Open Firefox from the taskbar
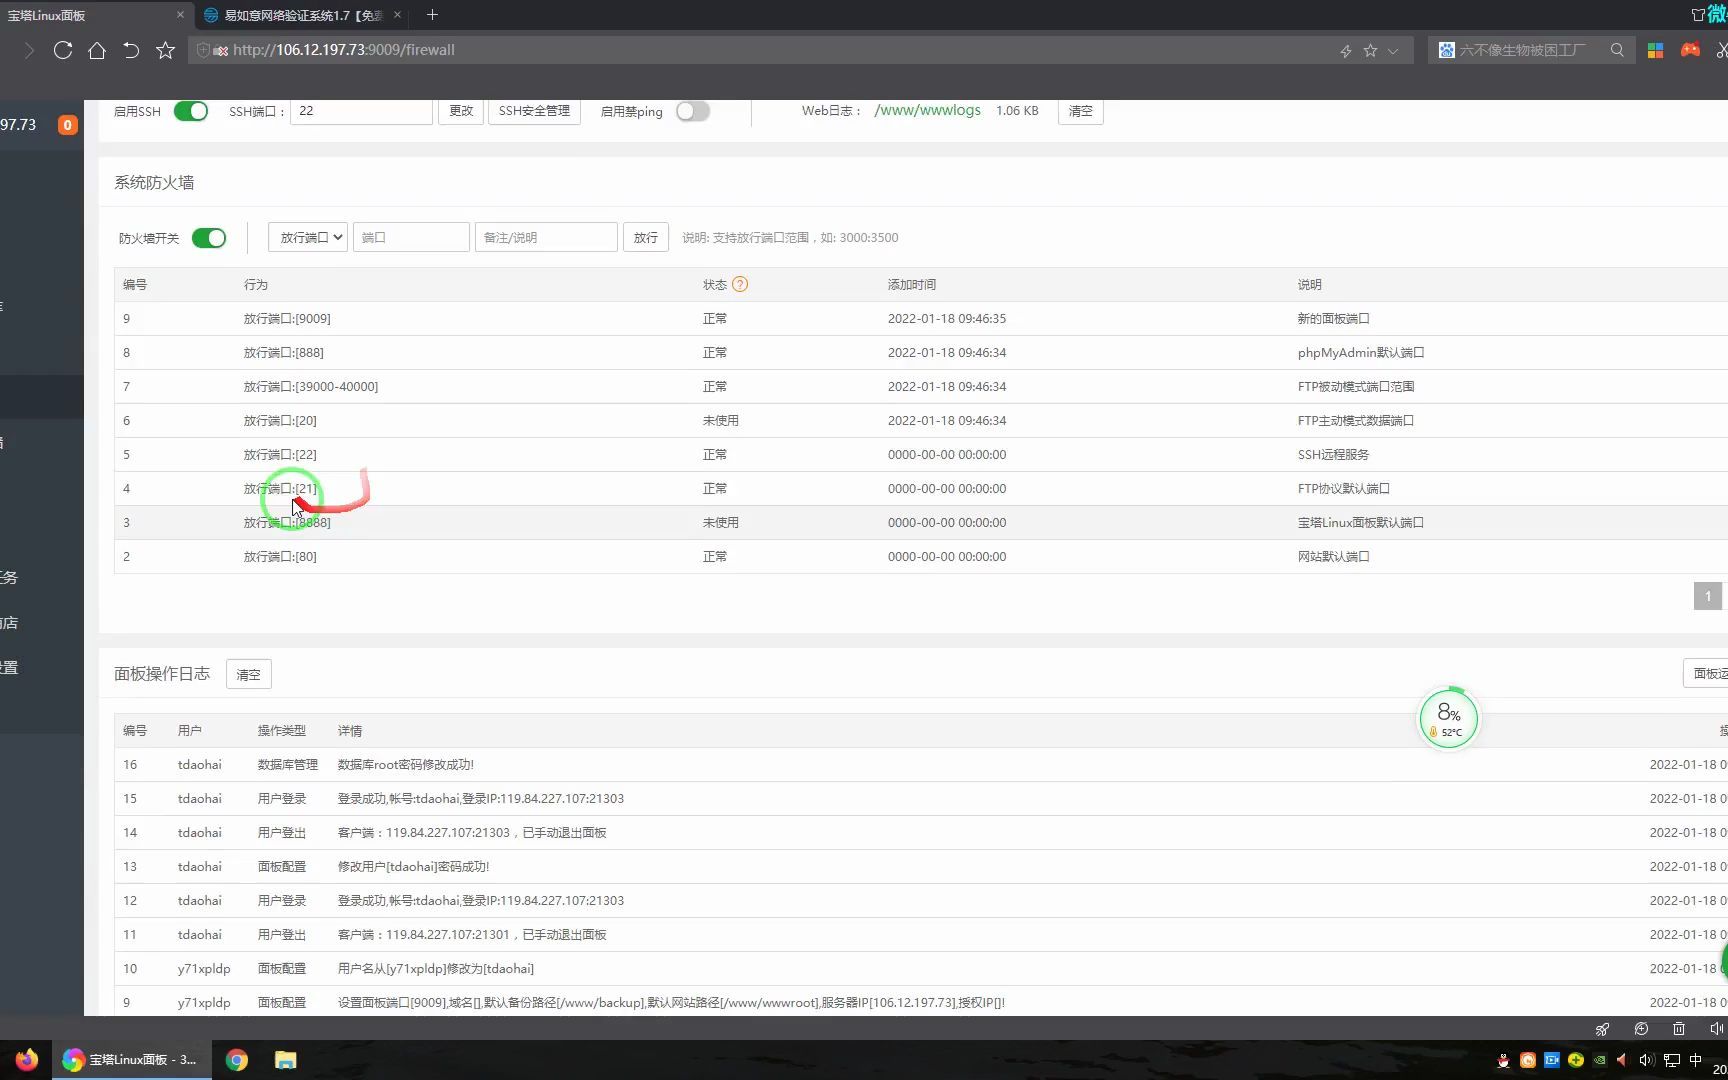The image size is (1728, 1080). coord(26,1060)
